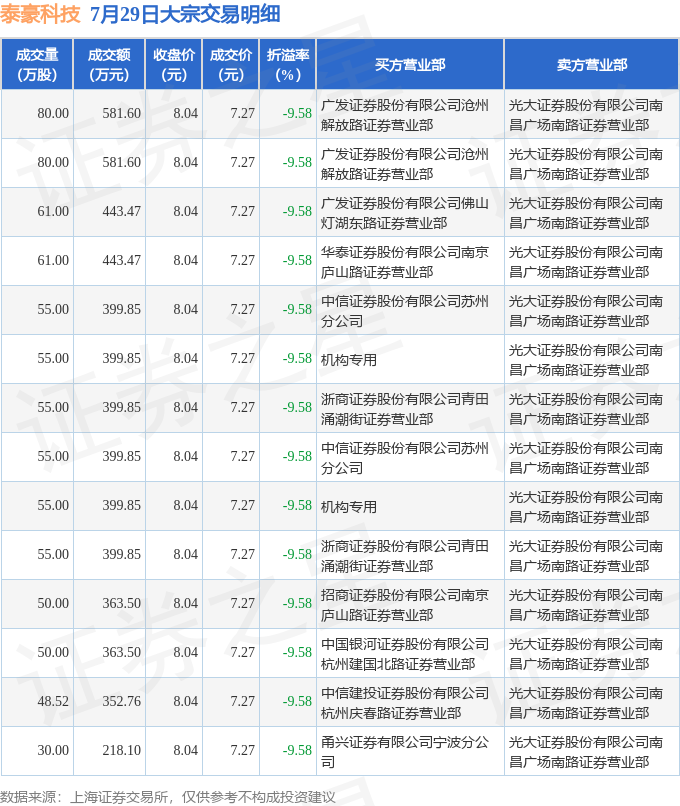Click the 泰豪科技 title text
The height and width of the screenshot is (806, 680).
40,14
